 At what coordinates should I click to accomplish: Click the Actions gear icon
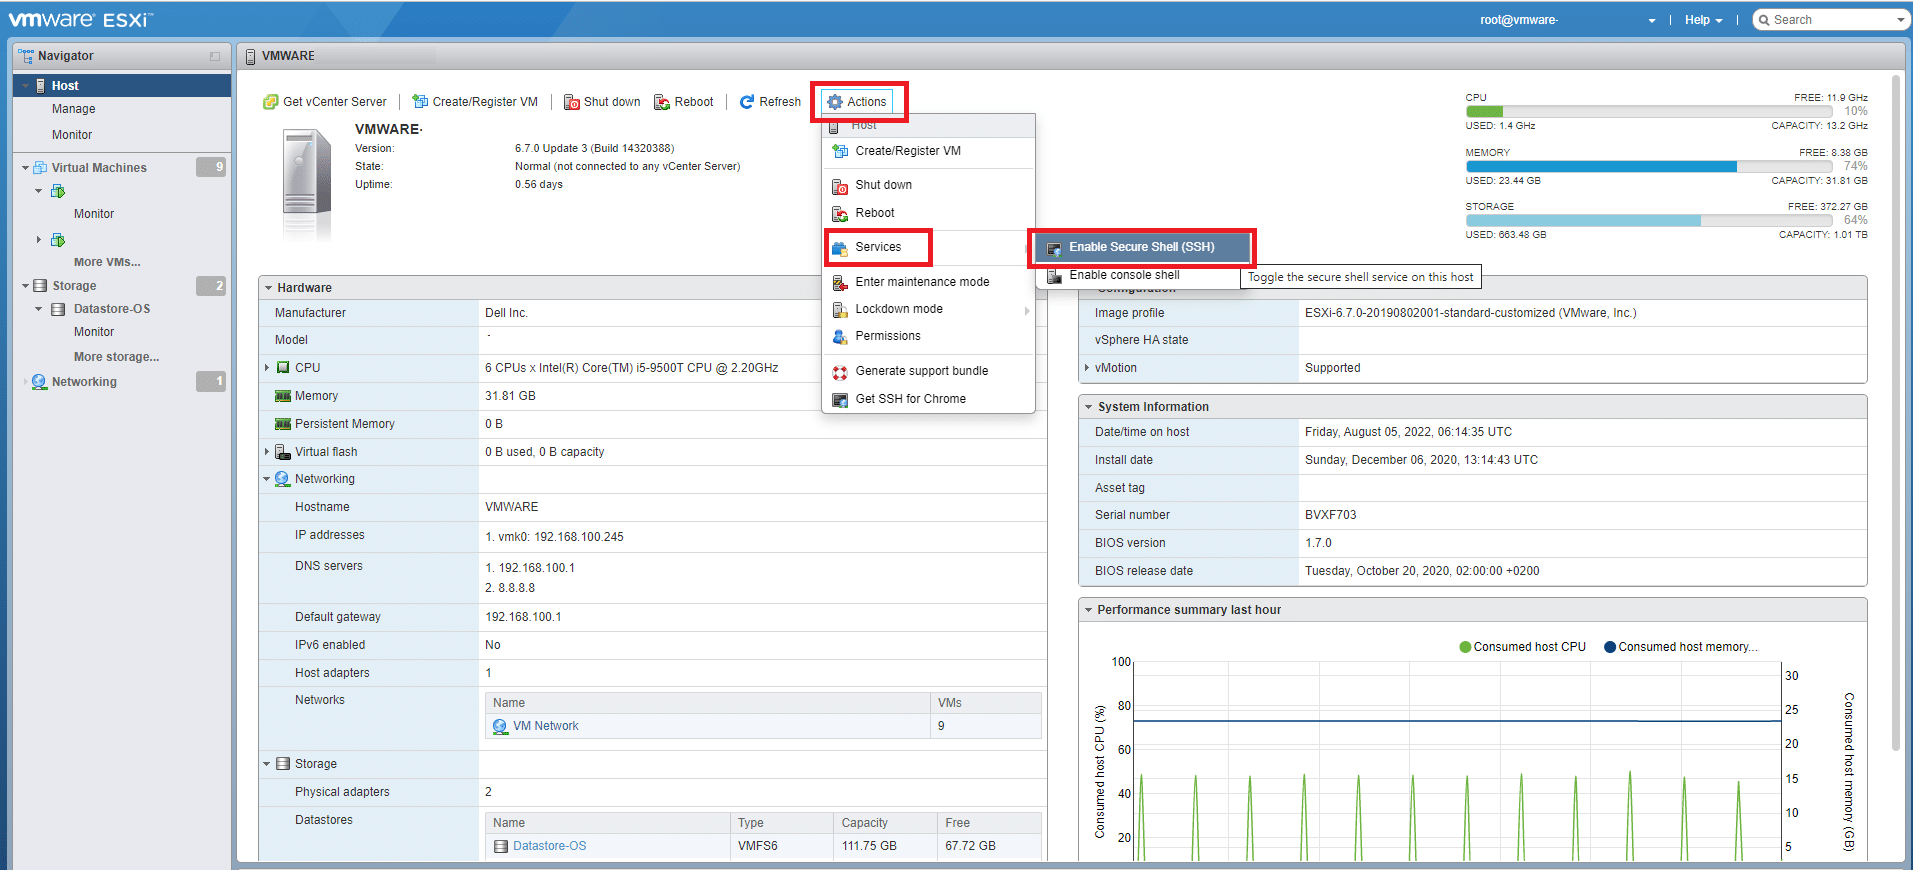click(x=835, y=102)
